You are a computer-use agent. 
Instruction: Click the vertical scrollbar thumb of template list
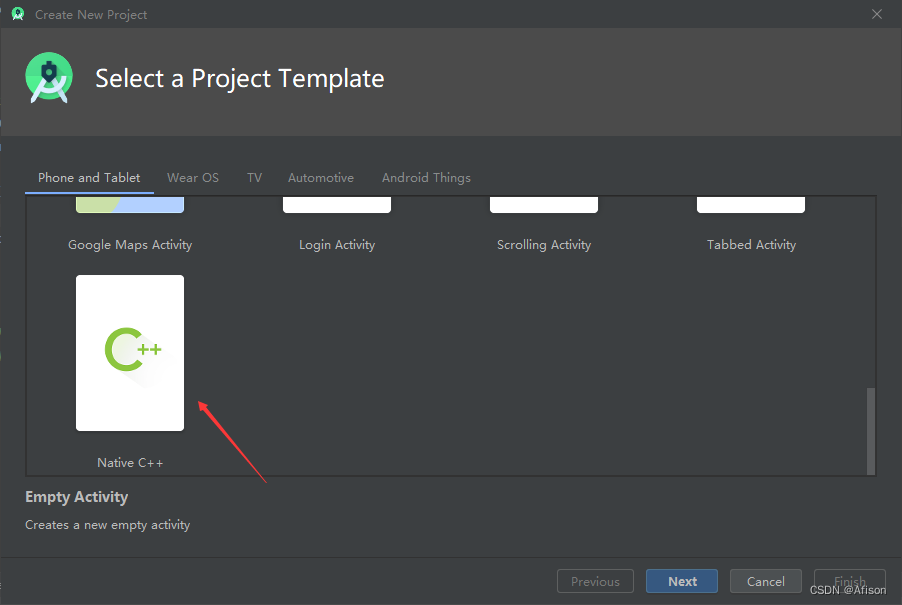[x=871, y=431]
